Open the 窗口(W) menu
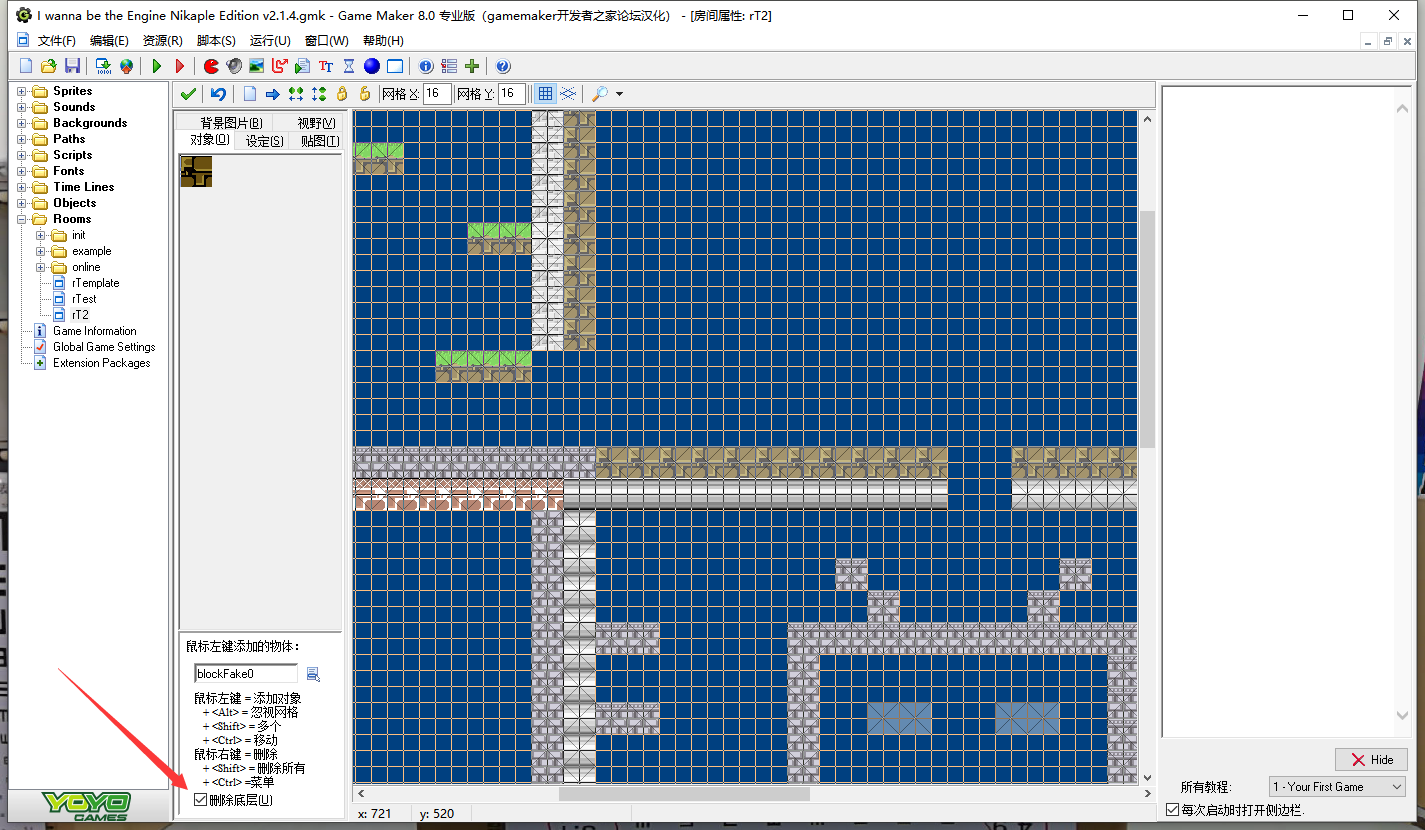Image resolution: width=1425 pixels, height=830 pixels. coord(327,41)
